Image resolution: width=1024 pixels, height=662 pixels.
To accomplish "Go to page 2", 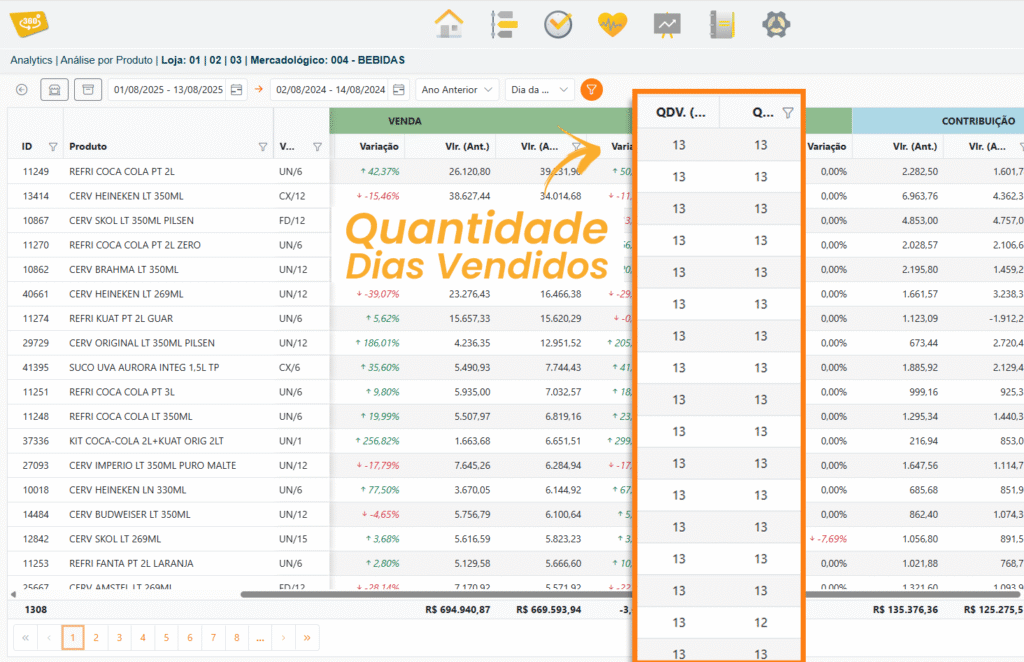I will (96, 638).
